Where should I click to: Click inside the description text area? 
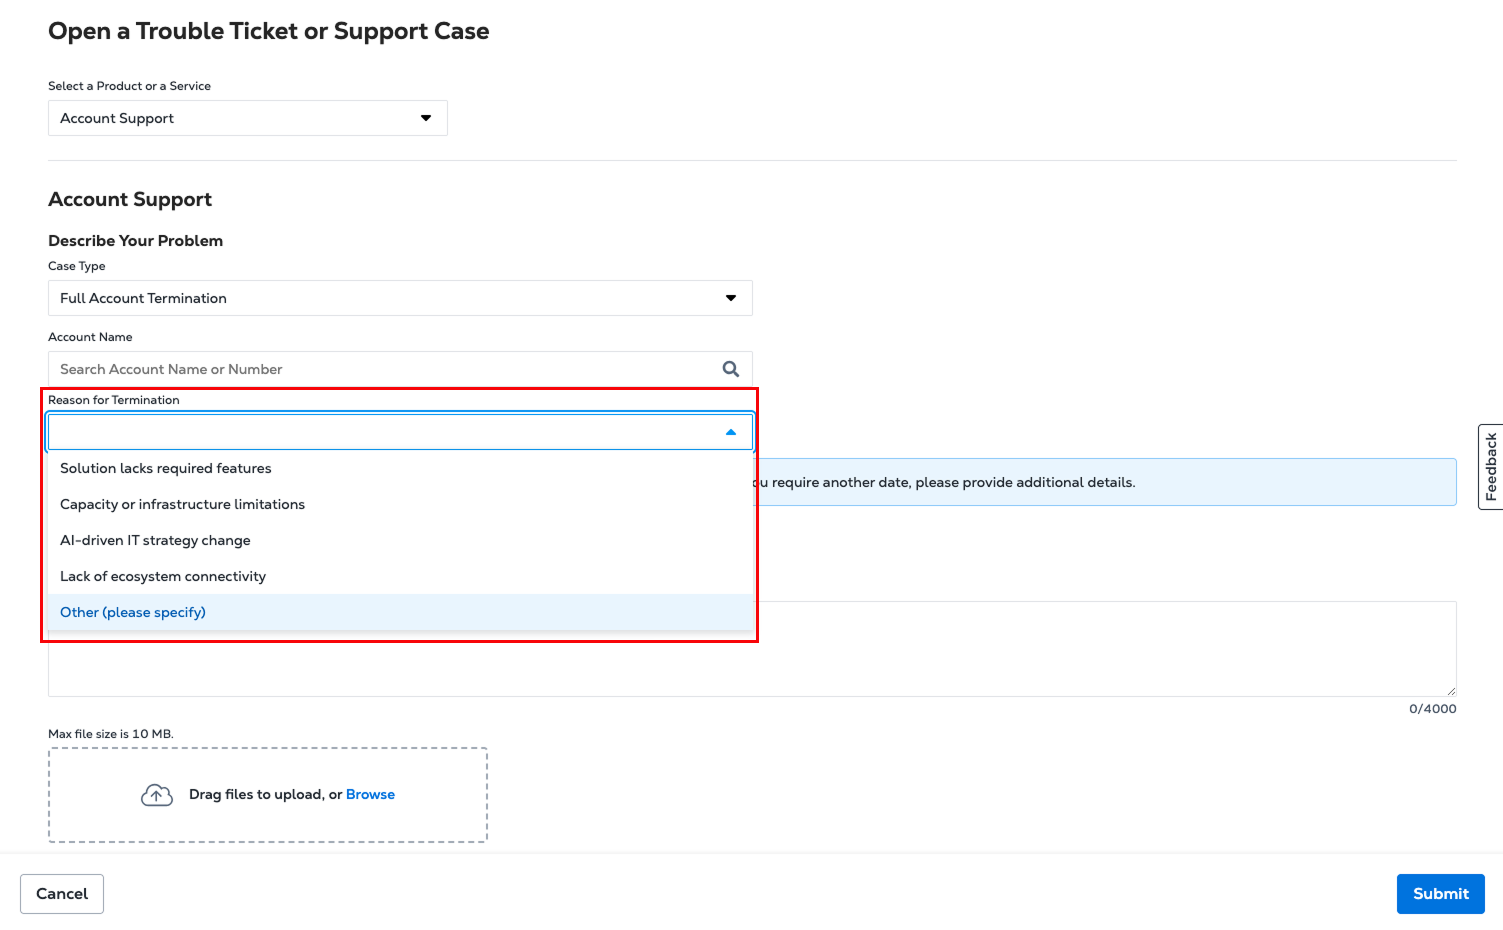pos(1100,650)
